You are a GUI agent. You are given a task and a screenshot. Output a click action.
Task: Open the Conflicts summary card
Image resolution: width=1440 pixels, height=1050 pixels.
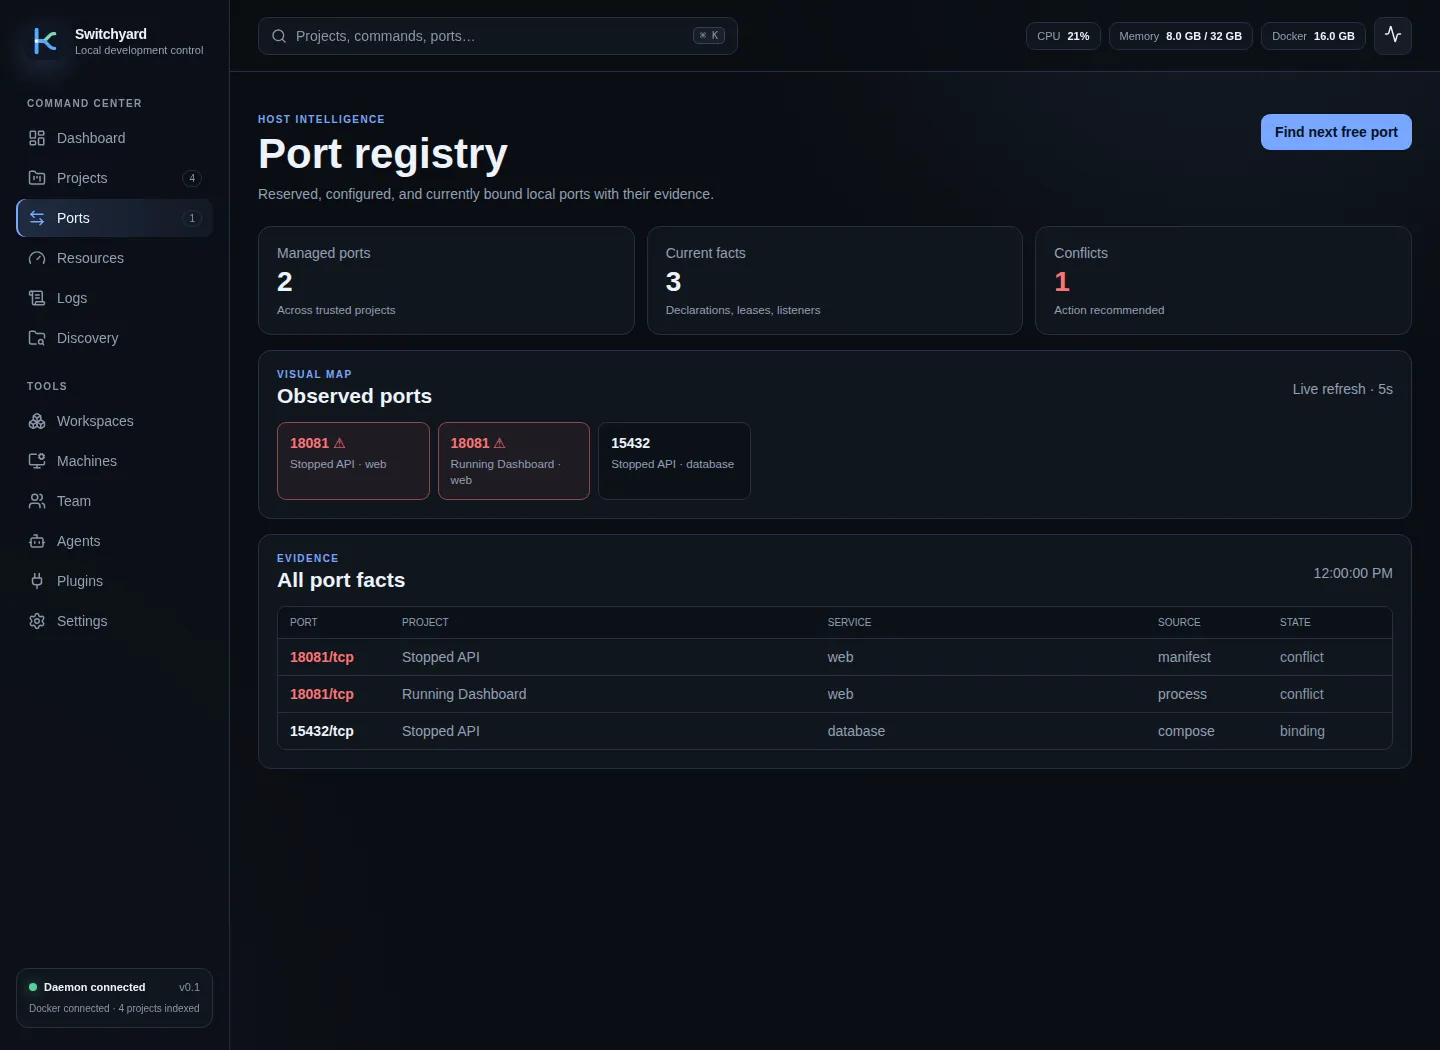1223,280
